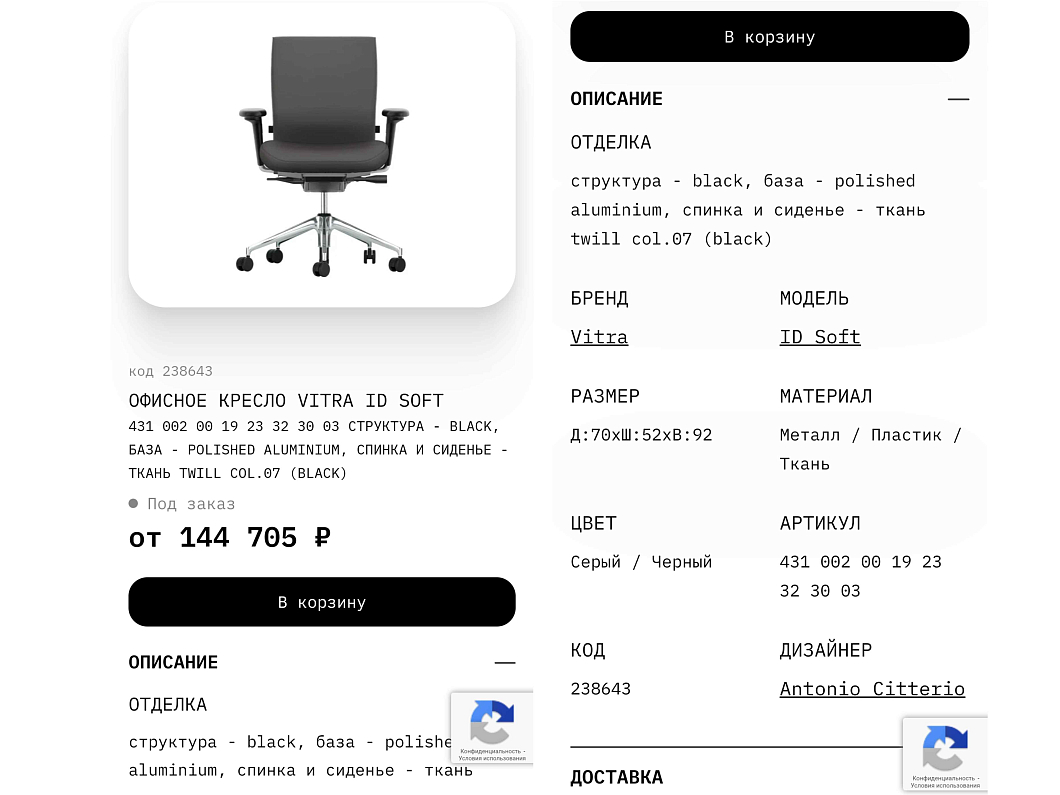Click the 'БРЕНД' label
This screenshot has width=1060, height=795.
(x=600, y=298)
